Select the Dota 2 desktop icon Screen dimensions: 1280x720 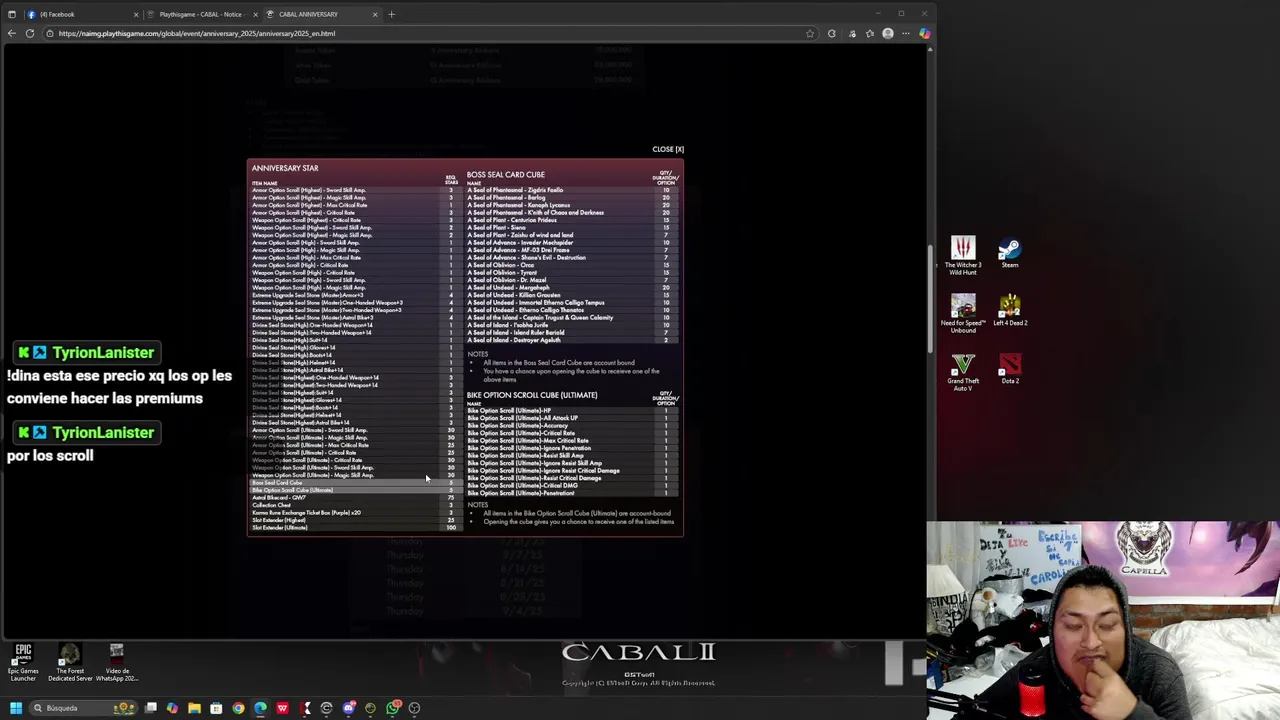point(1010,369)
